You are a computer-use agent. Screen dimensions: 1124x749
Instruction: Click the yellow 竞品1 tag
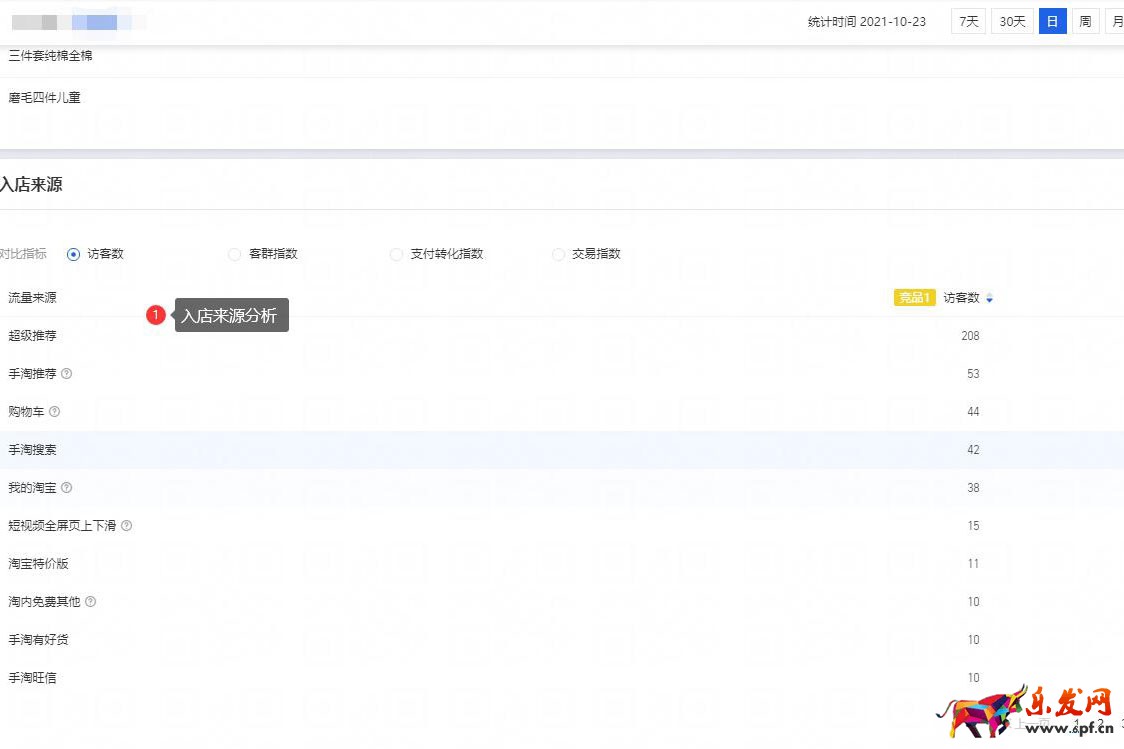914,298
